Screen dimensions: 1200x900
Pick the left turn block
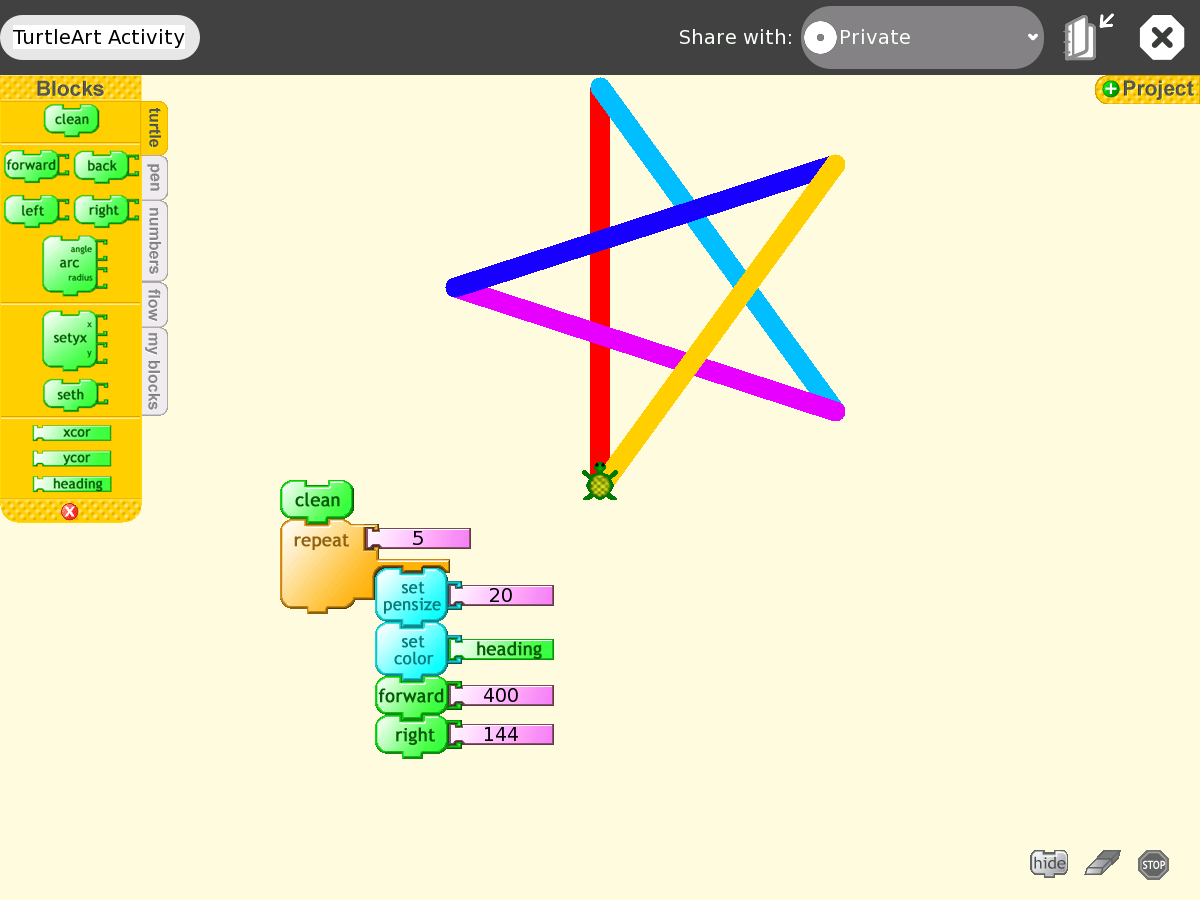click(x=32, y=210)
